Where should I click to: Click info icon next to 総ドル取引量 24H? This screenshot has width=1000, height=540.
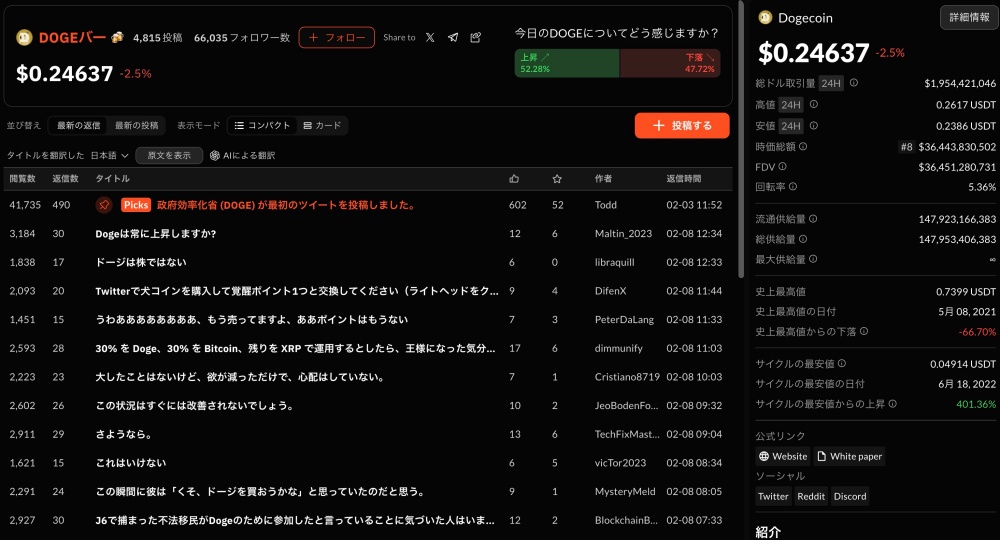point(854,83)
